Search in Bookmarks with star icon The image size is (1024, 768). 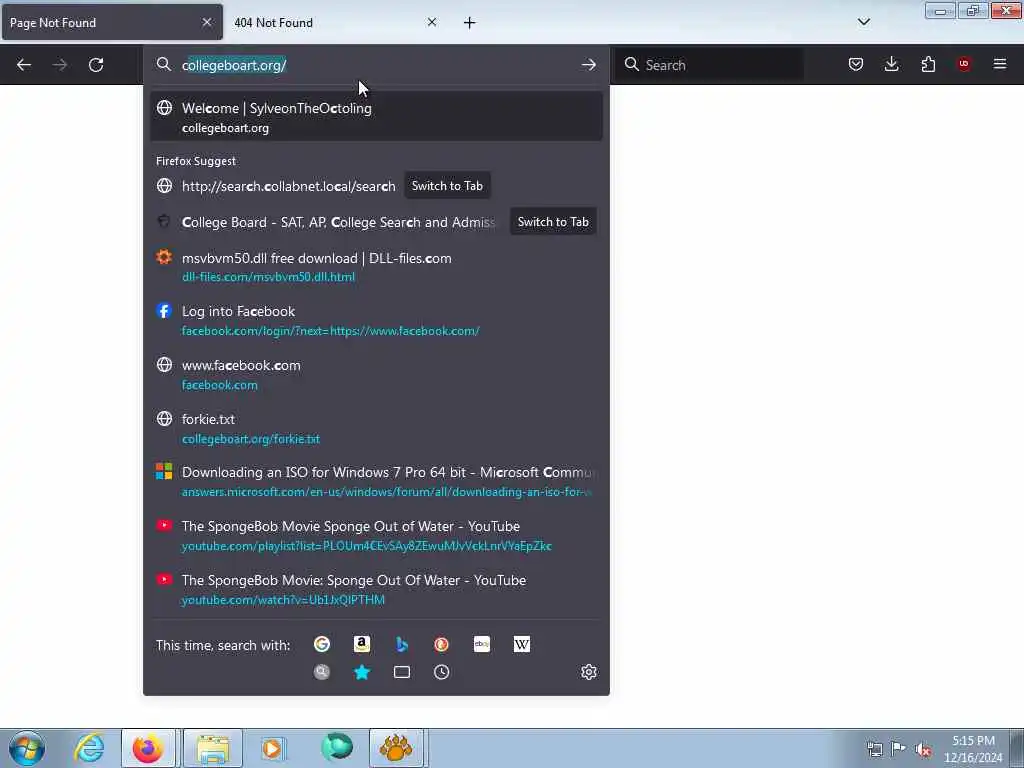[362, 672]
